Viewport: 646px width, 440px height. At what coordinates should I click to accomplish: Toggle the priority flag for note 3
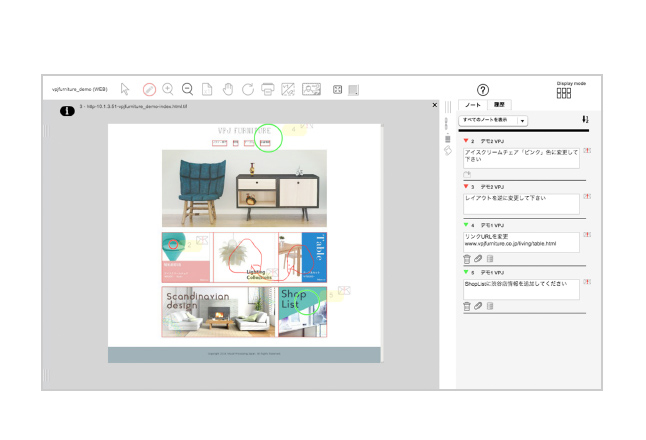(x=587, y=196)
